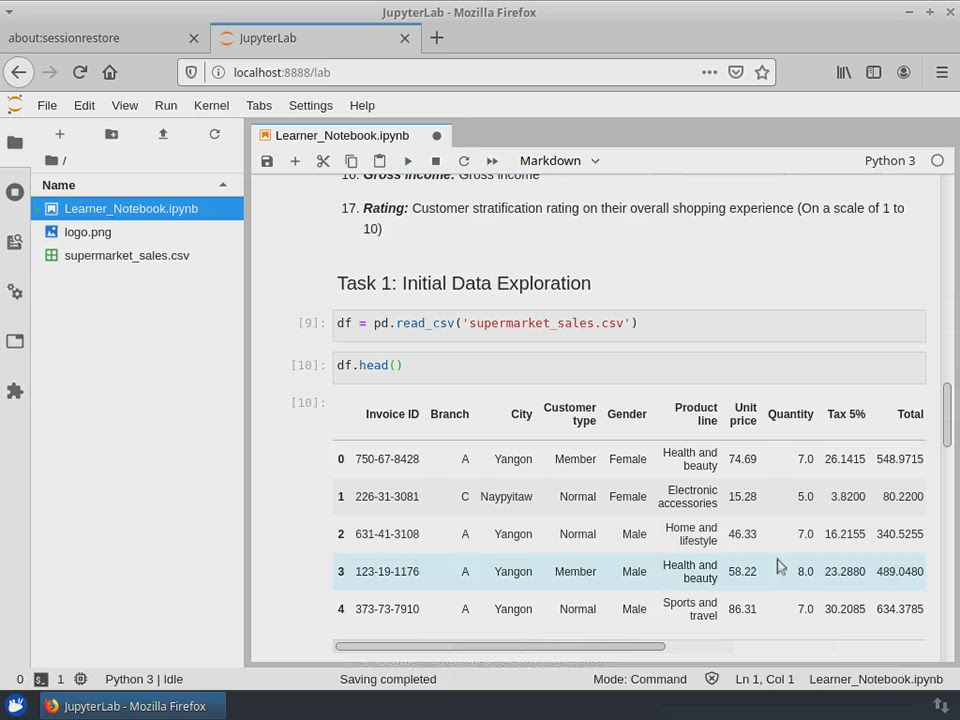Restart kernel and run all cells
This screenshot has width=960, height=720.
click(492, 161)
